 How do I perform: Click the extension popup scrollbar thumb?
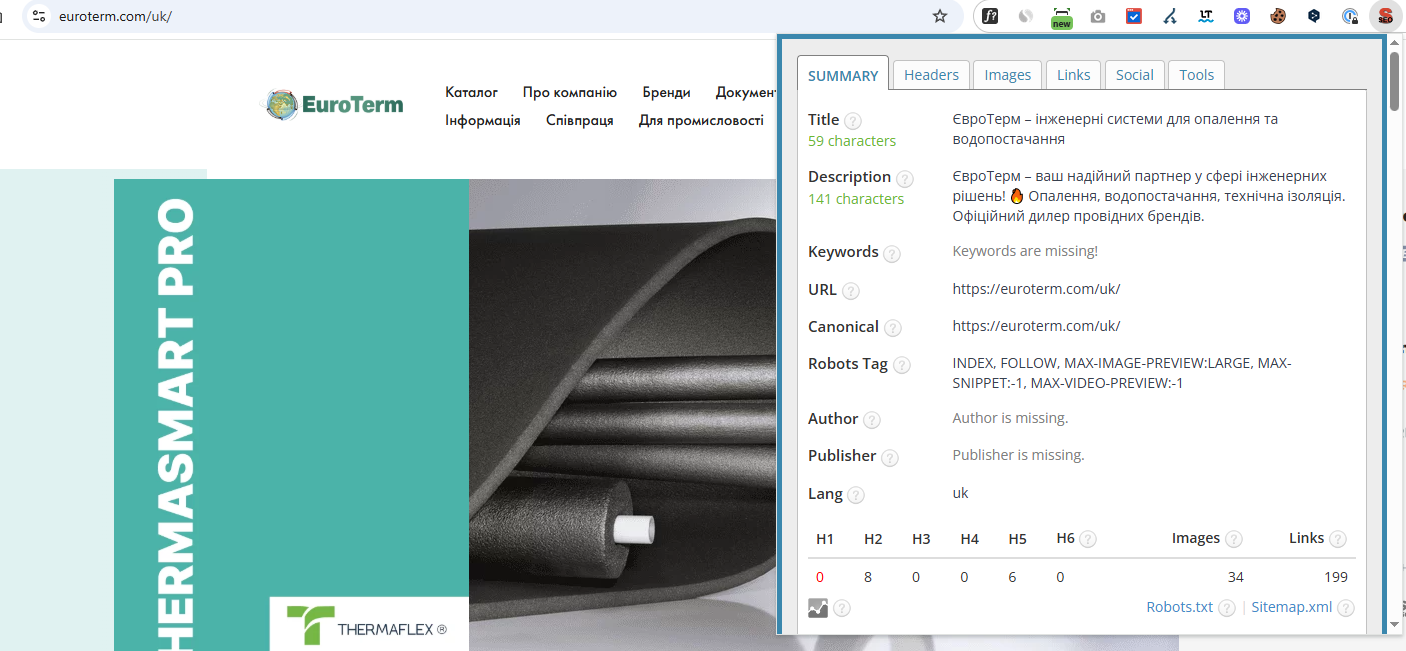click(x=1394, y=80)
